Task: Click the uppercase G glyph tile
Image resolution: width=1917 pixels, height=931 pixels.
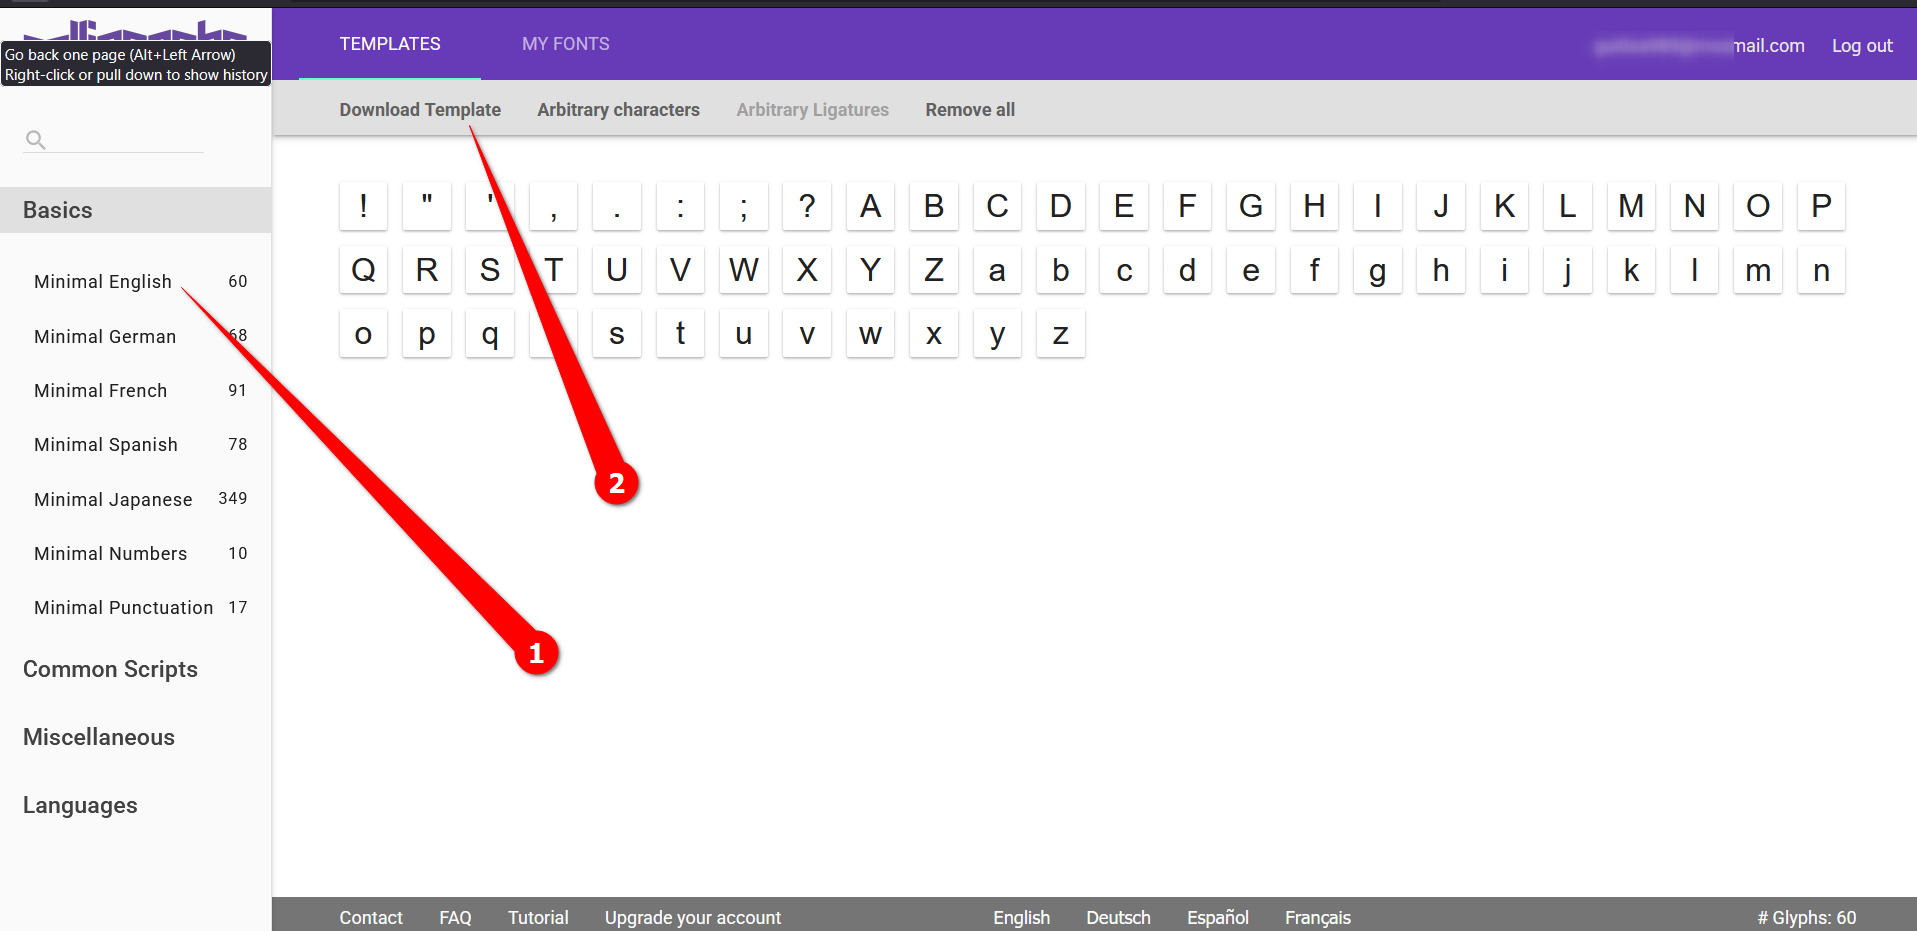Action: [1251, 206]
